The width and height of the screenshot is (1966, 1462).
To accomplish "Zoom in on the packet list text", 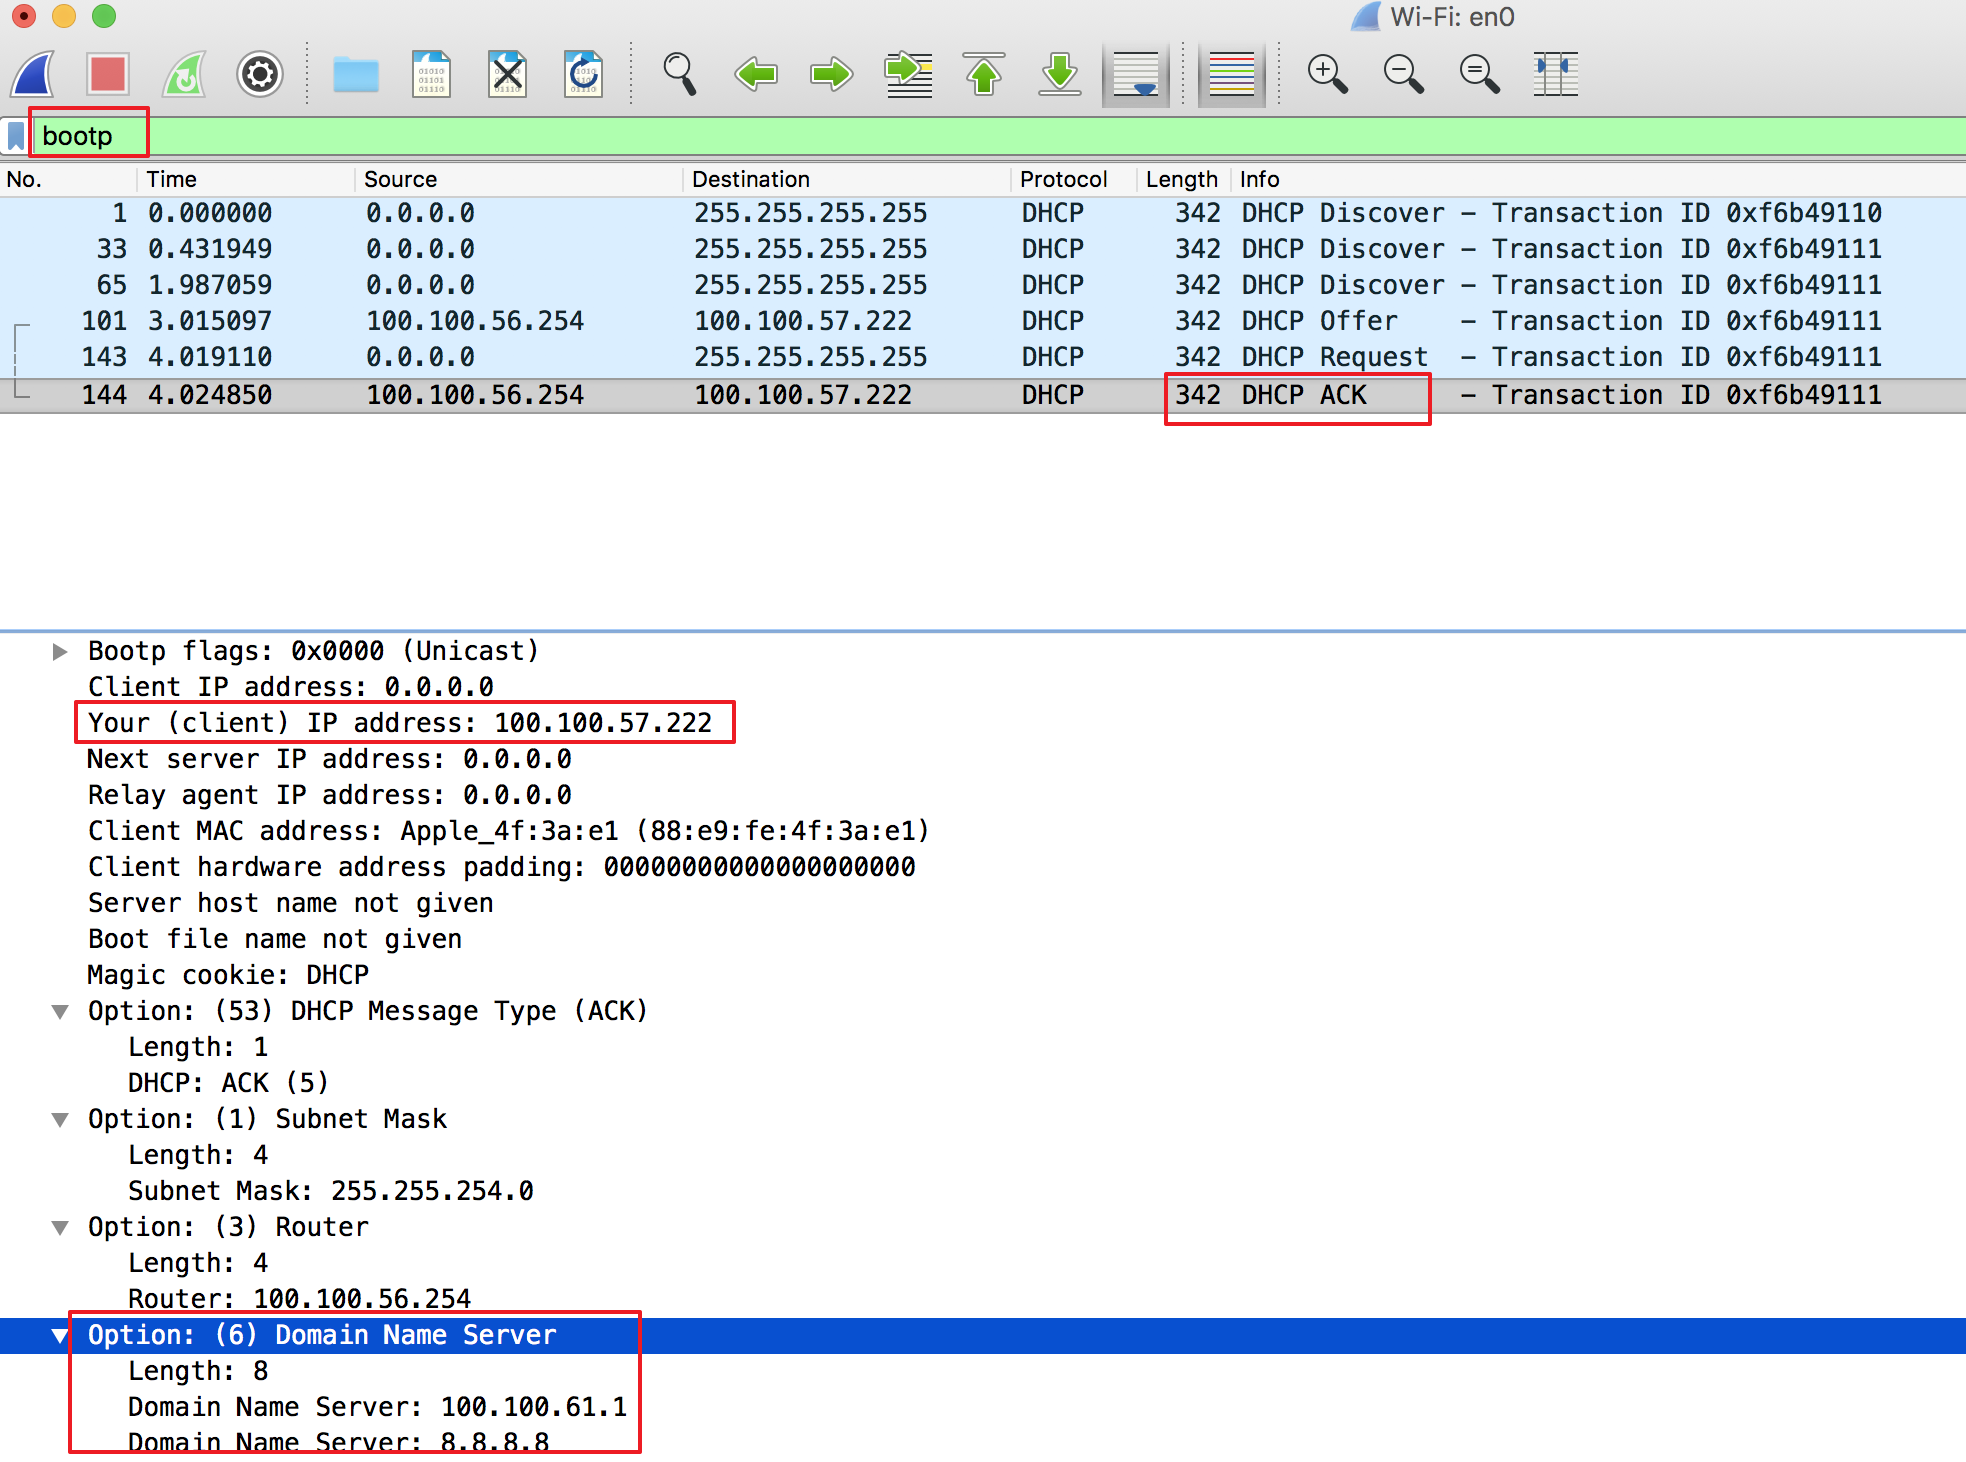I will (1327, 73).
